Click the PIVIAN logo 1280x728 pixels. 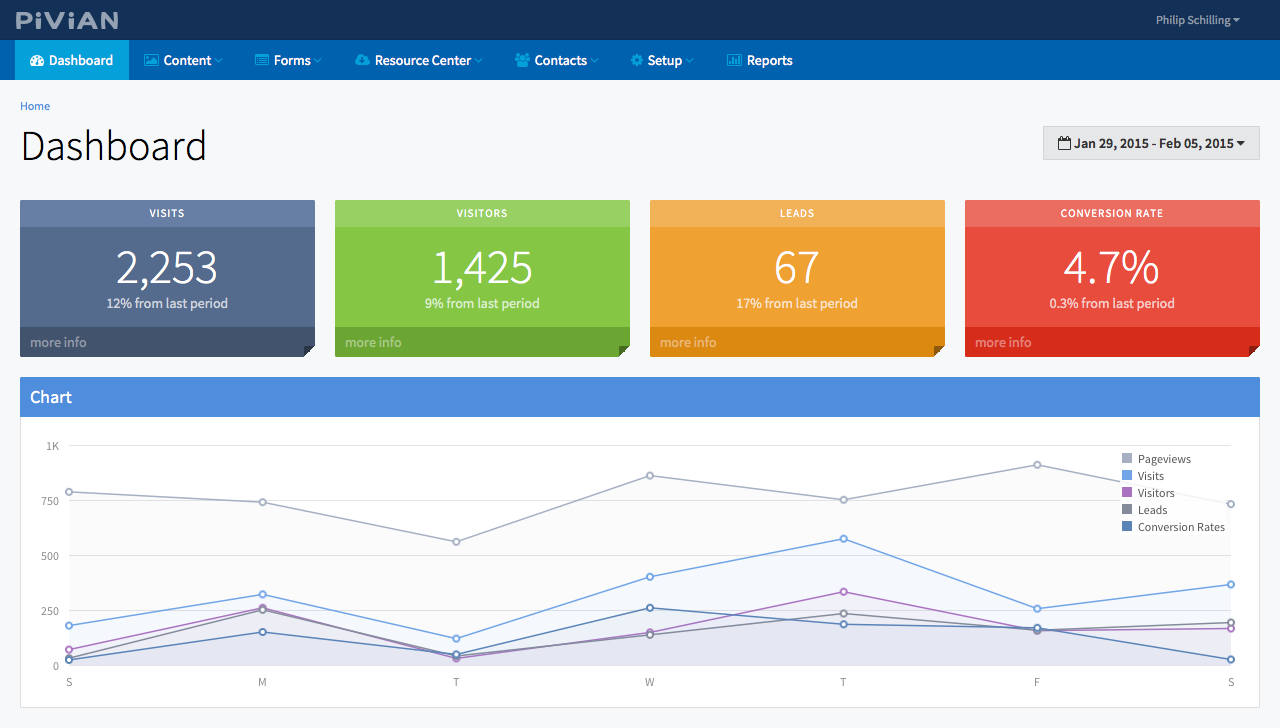(67, 20)
